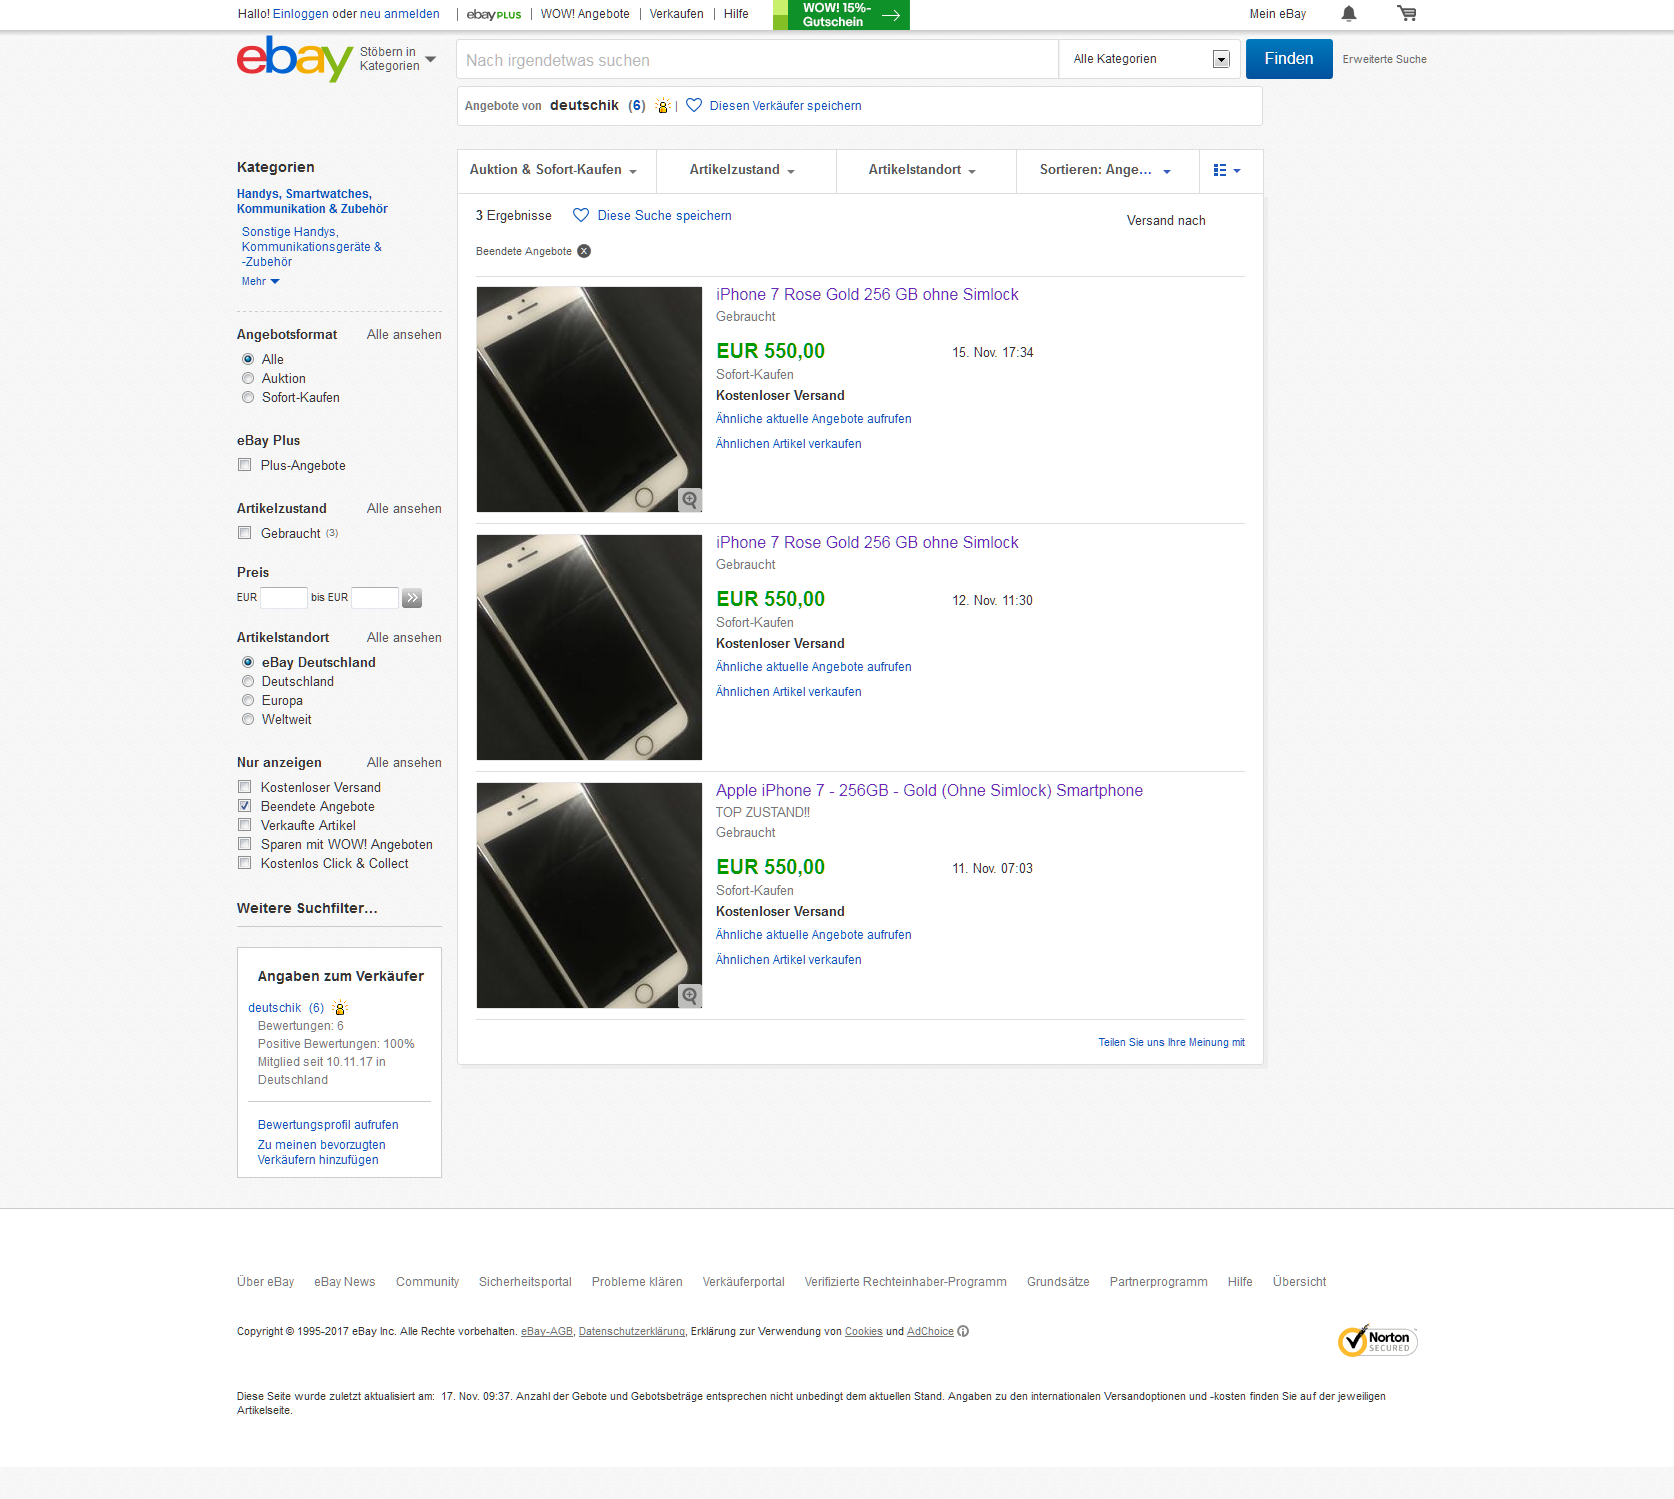Open Community footer link
The image size is (1674, 1499).
[x=427, y=1282]
